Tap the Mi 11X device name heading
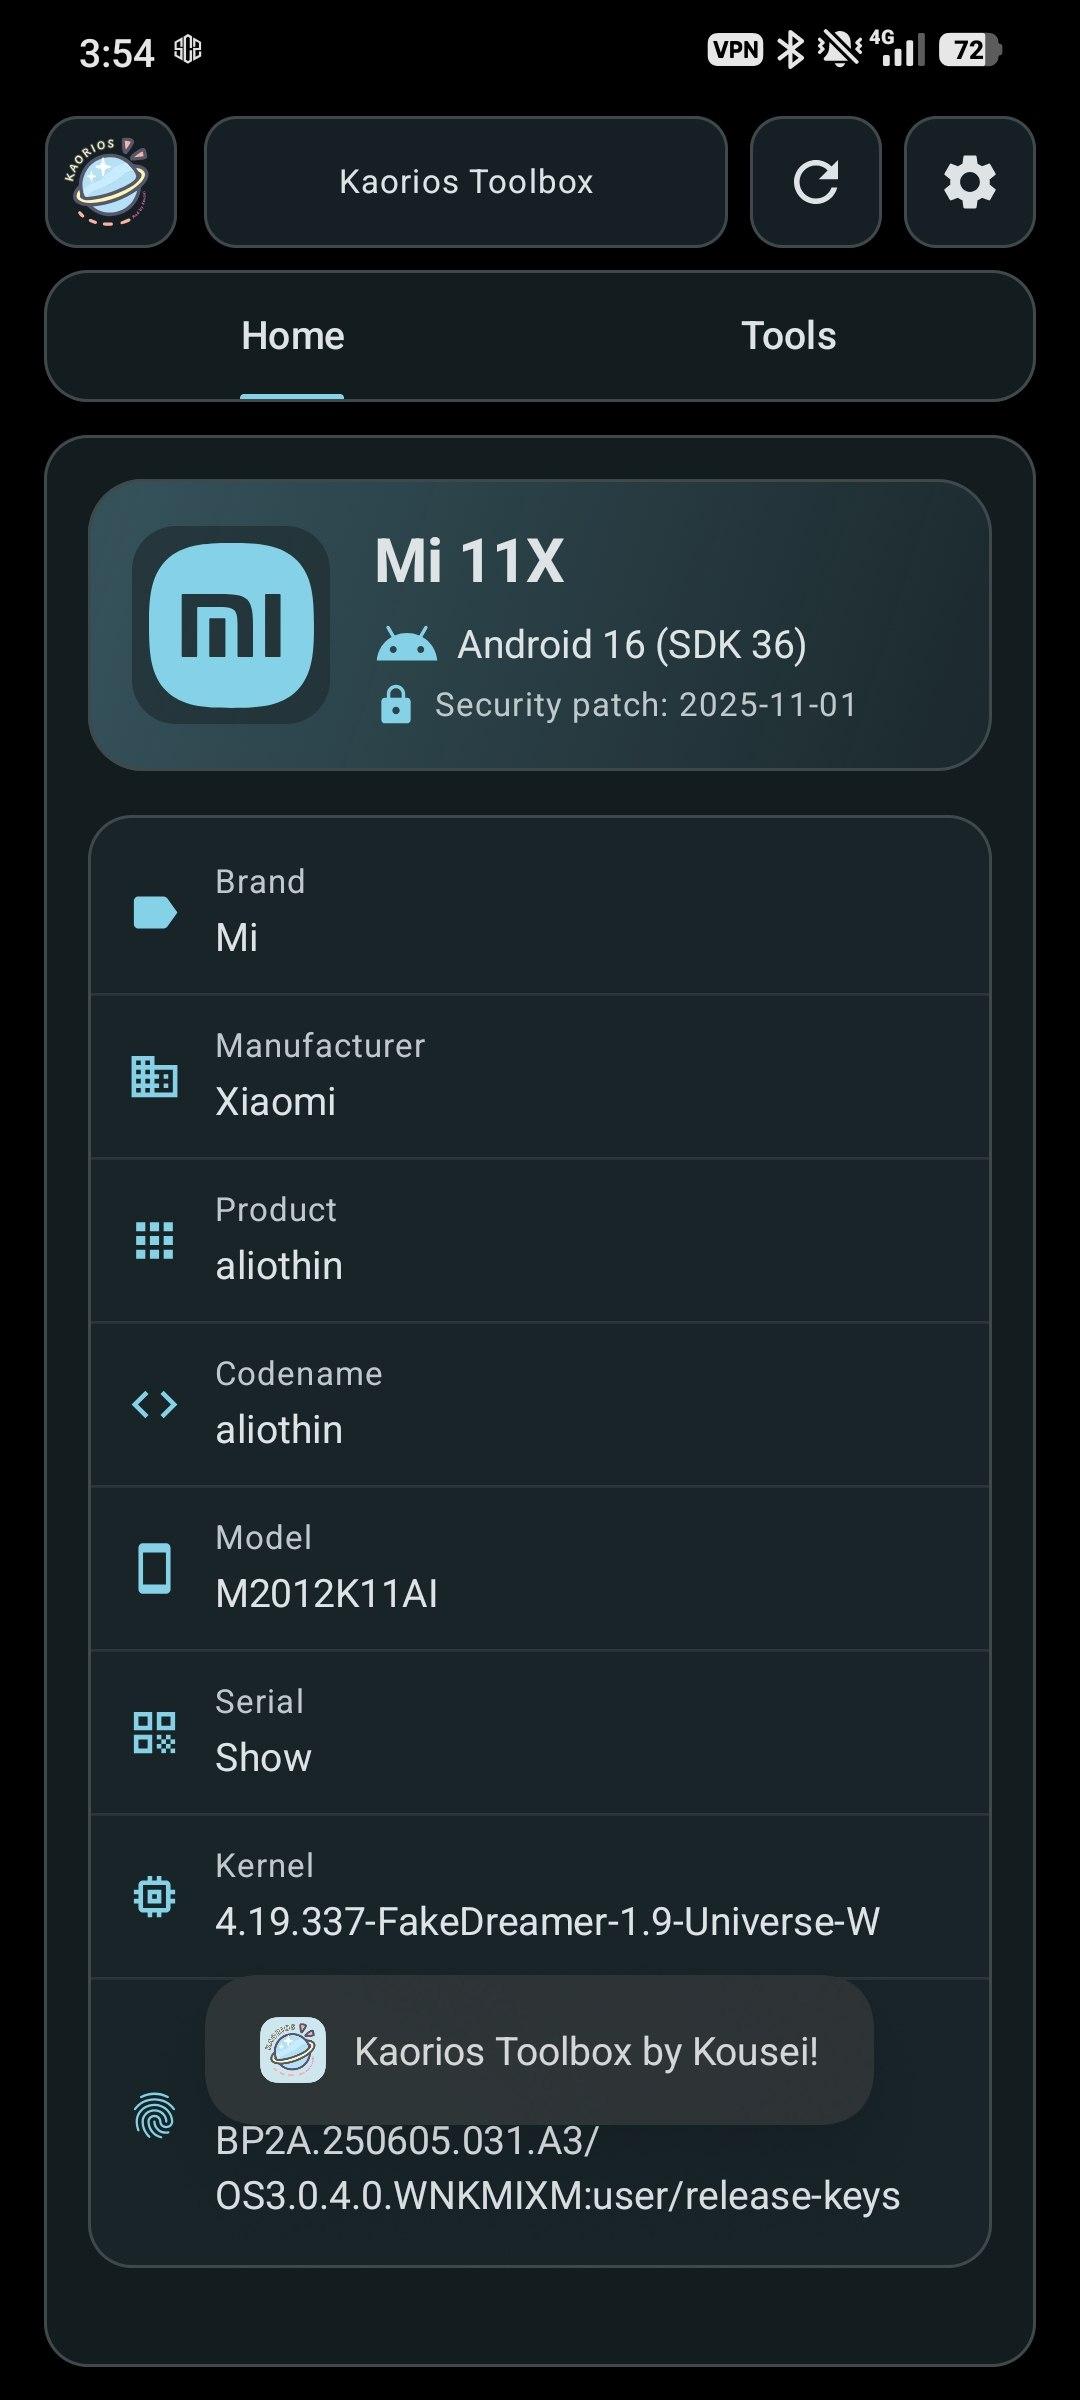The height and width of the screenshot is (2400, 1080). click(x=470, y=561)
